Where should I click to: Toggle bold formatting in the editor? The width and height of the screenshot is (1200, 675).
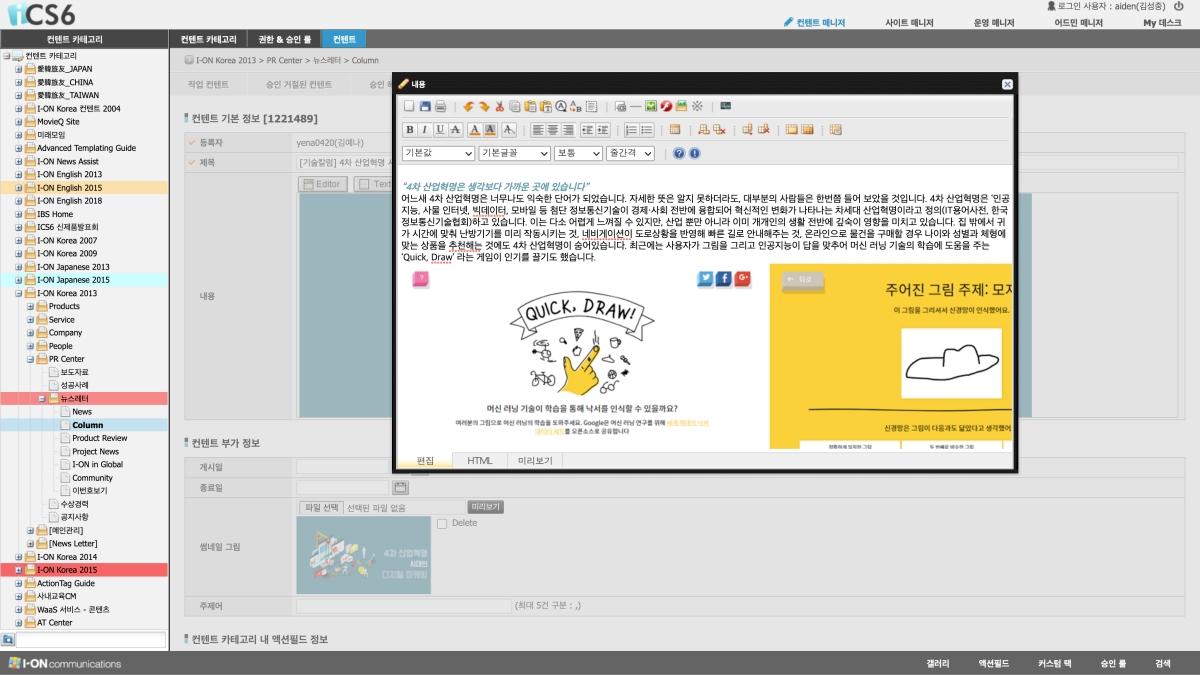click(409, 129)
